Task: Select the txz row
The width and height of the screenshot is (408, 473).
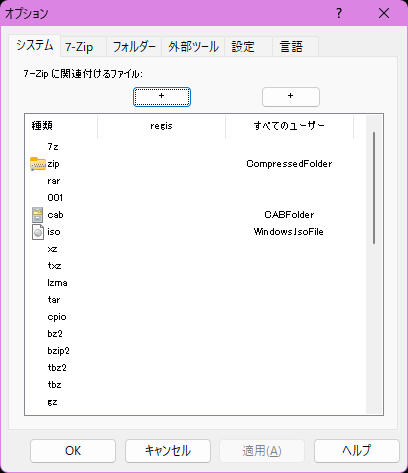Action: click(54, 266)
